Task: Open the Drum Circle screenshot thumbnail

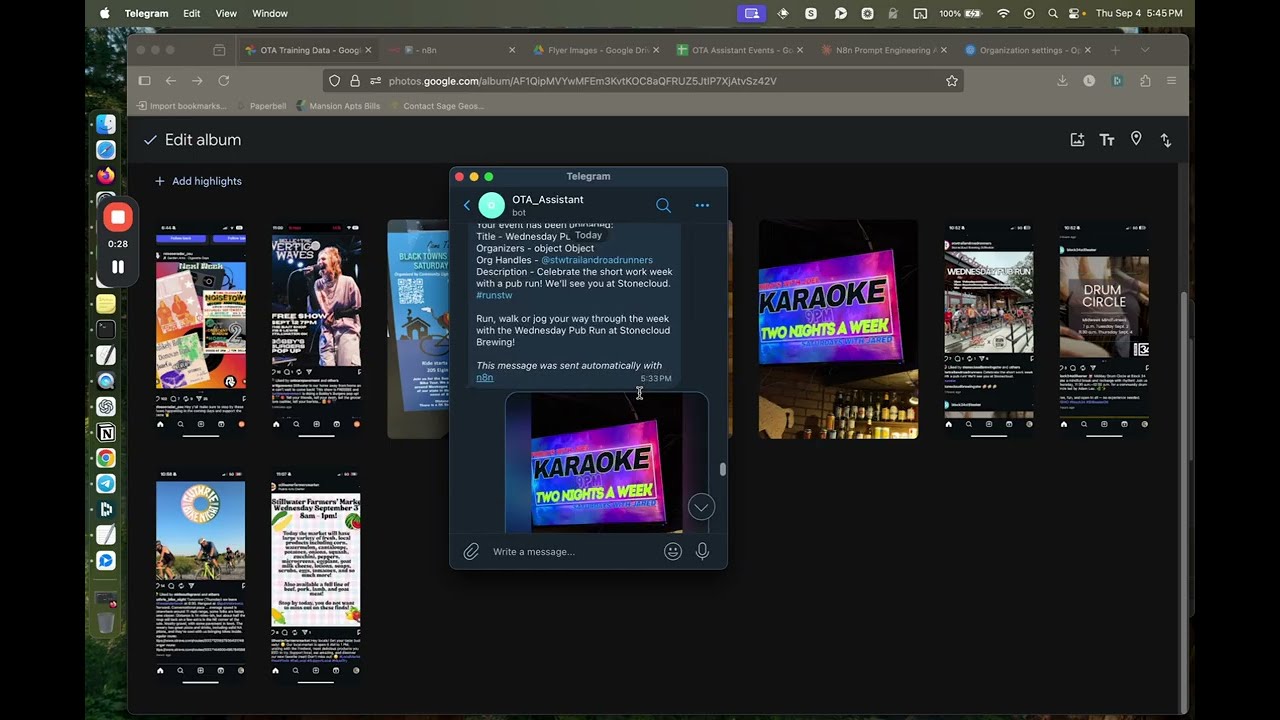Action: click(x=1104, y=329)
